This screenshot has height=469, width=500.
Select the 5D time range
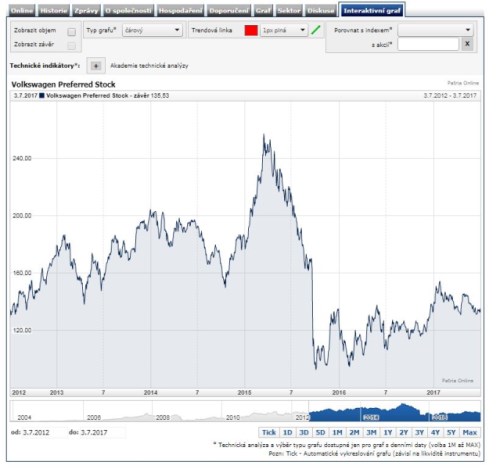320,432
